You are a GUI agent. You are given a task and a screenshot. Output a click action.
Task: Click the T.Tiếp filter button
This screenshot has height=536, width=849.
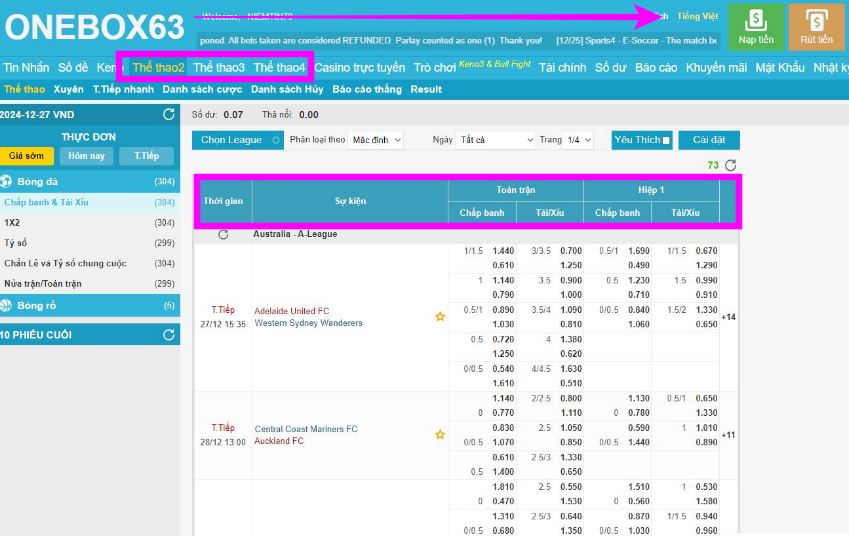[x=147, y=156]
